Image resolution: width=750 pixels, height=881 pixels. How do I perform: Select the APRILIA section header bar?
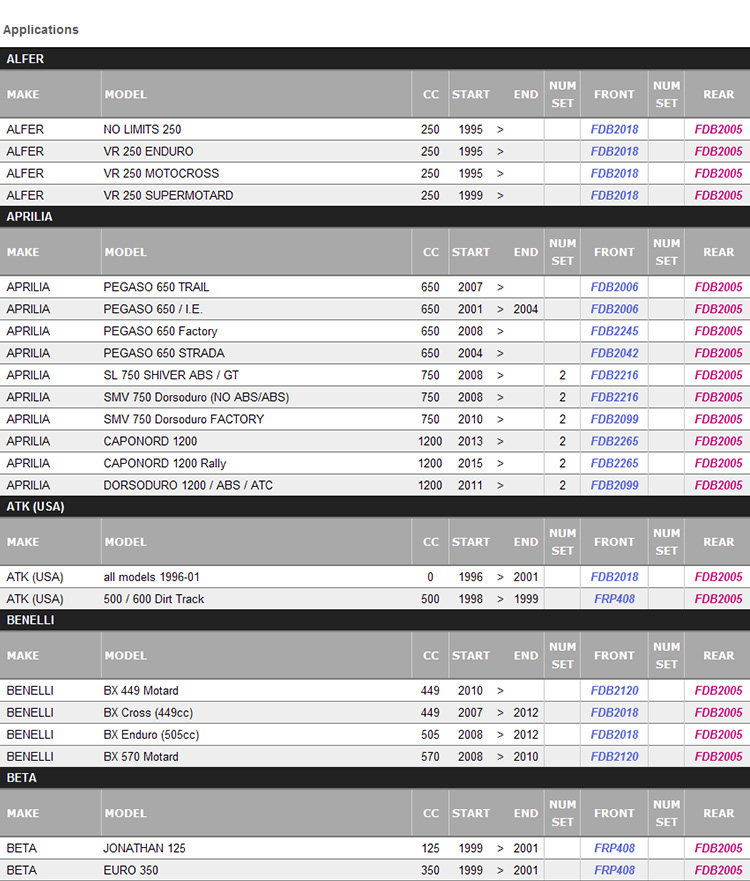pos(375,216)
